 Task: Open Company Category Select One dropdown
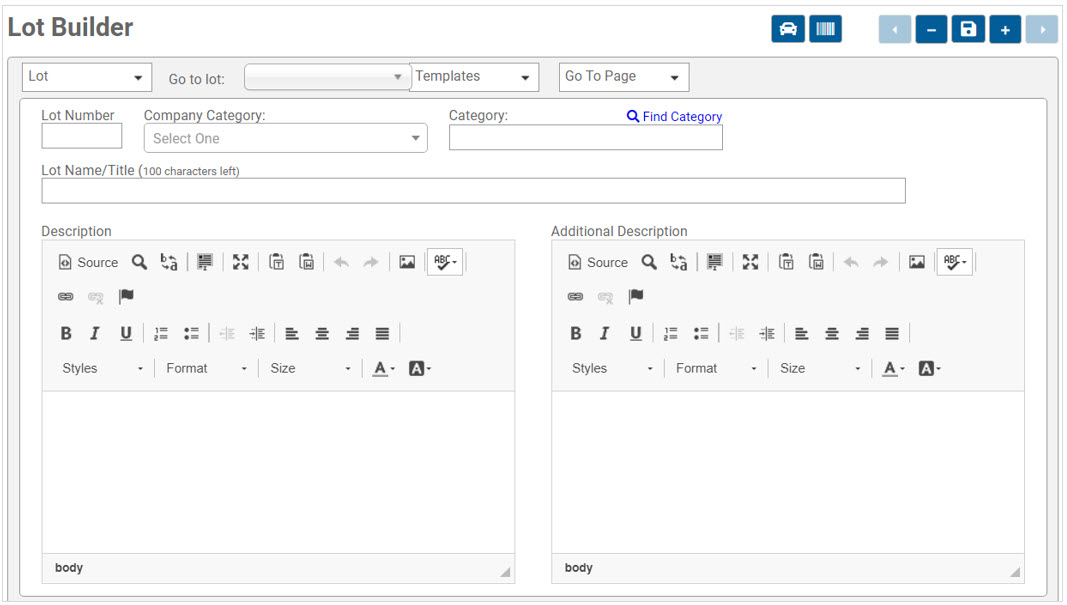[285, 138]
